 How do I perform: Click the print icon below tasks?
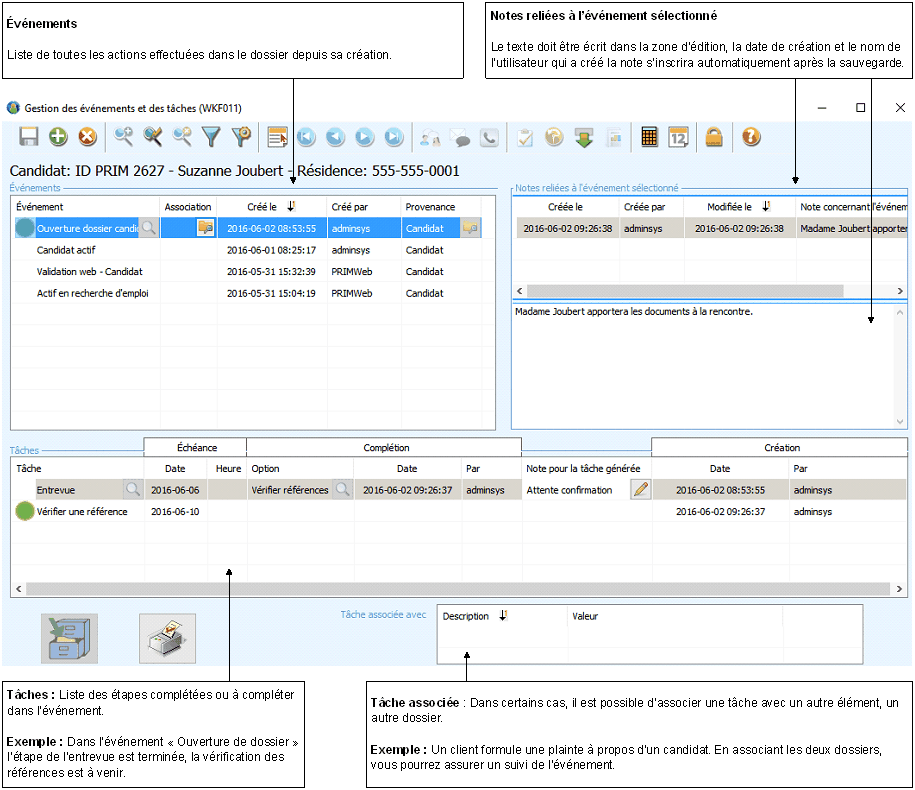pos(167,639)
